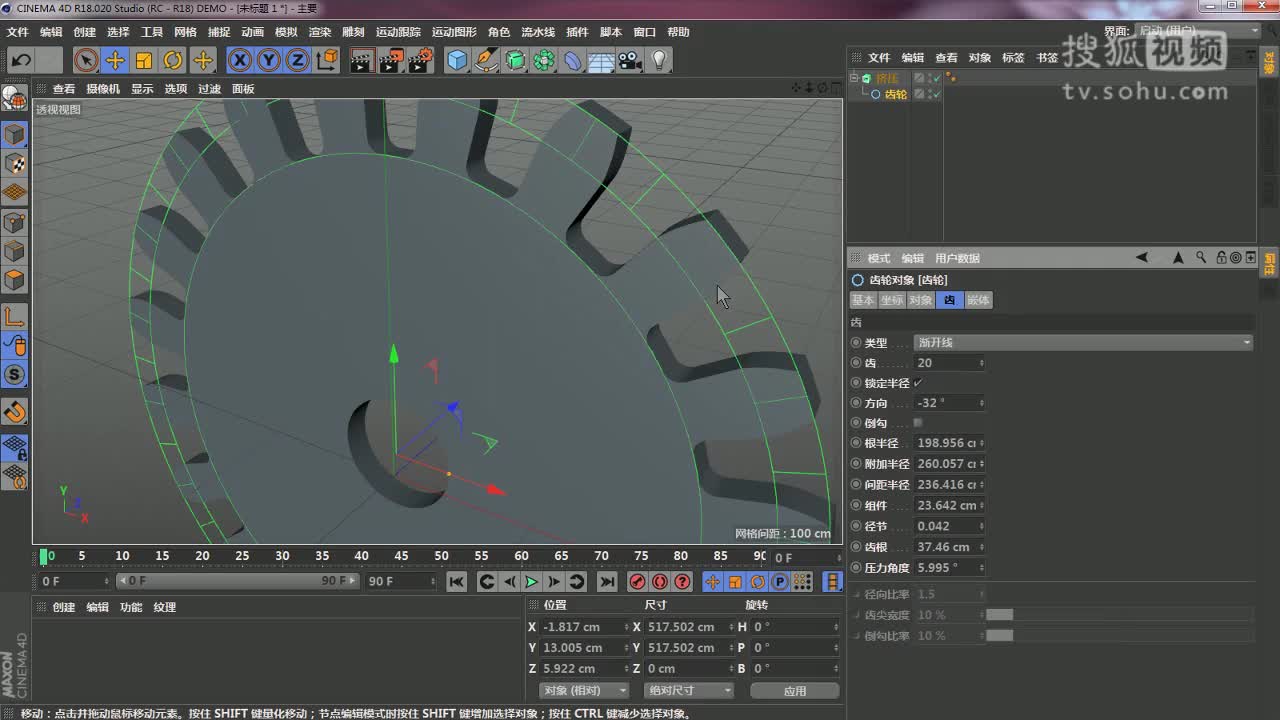This screenshot has height=720, width=1280.
Task: Open the 对象(相对) coordinate dropdown
Action: (583, 690)
